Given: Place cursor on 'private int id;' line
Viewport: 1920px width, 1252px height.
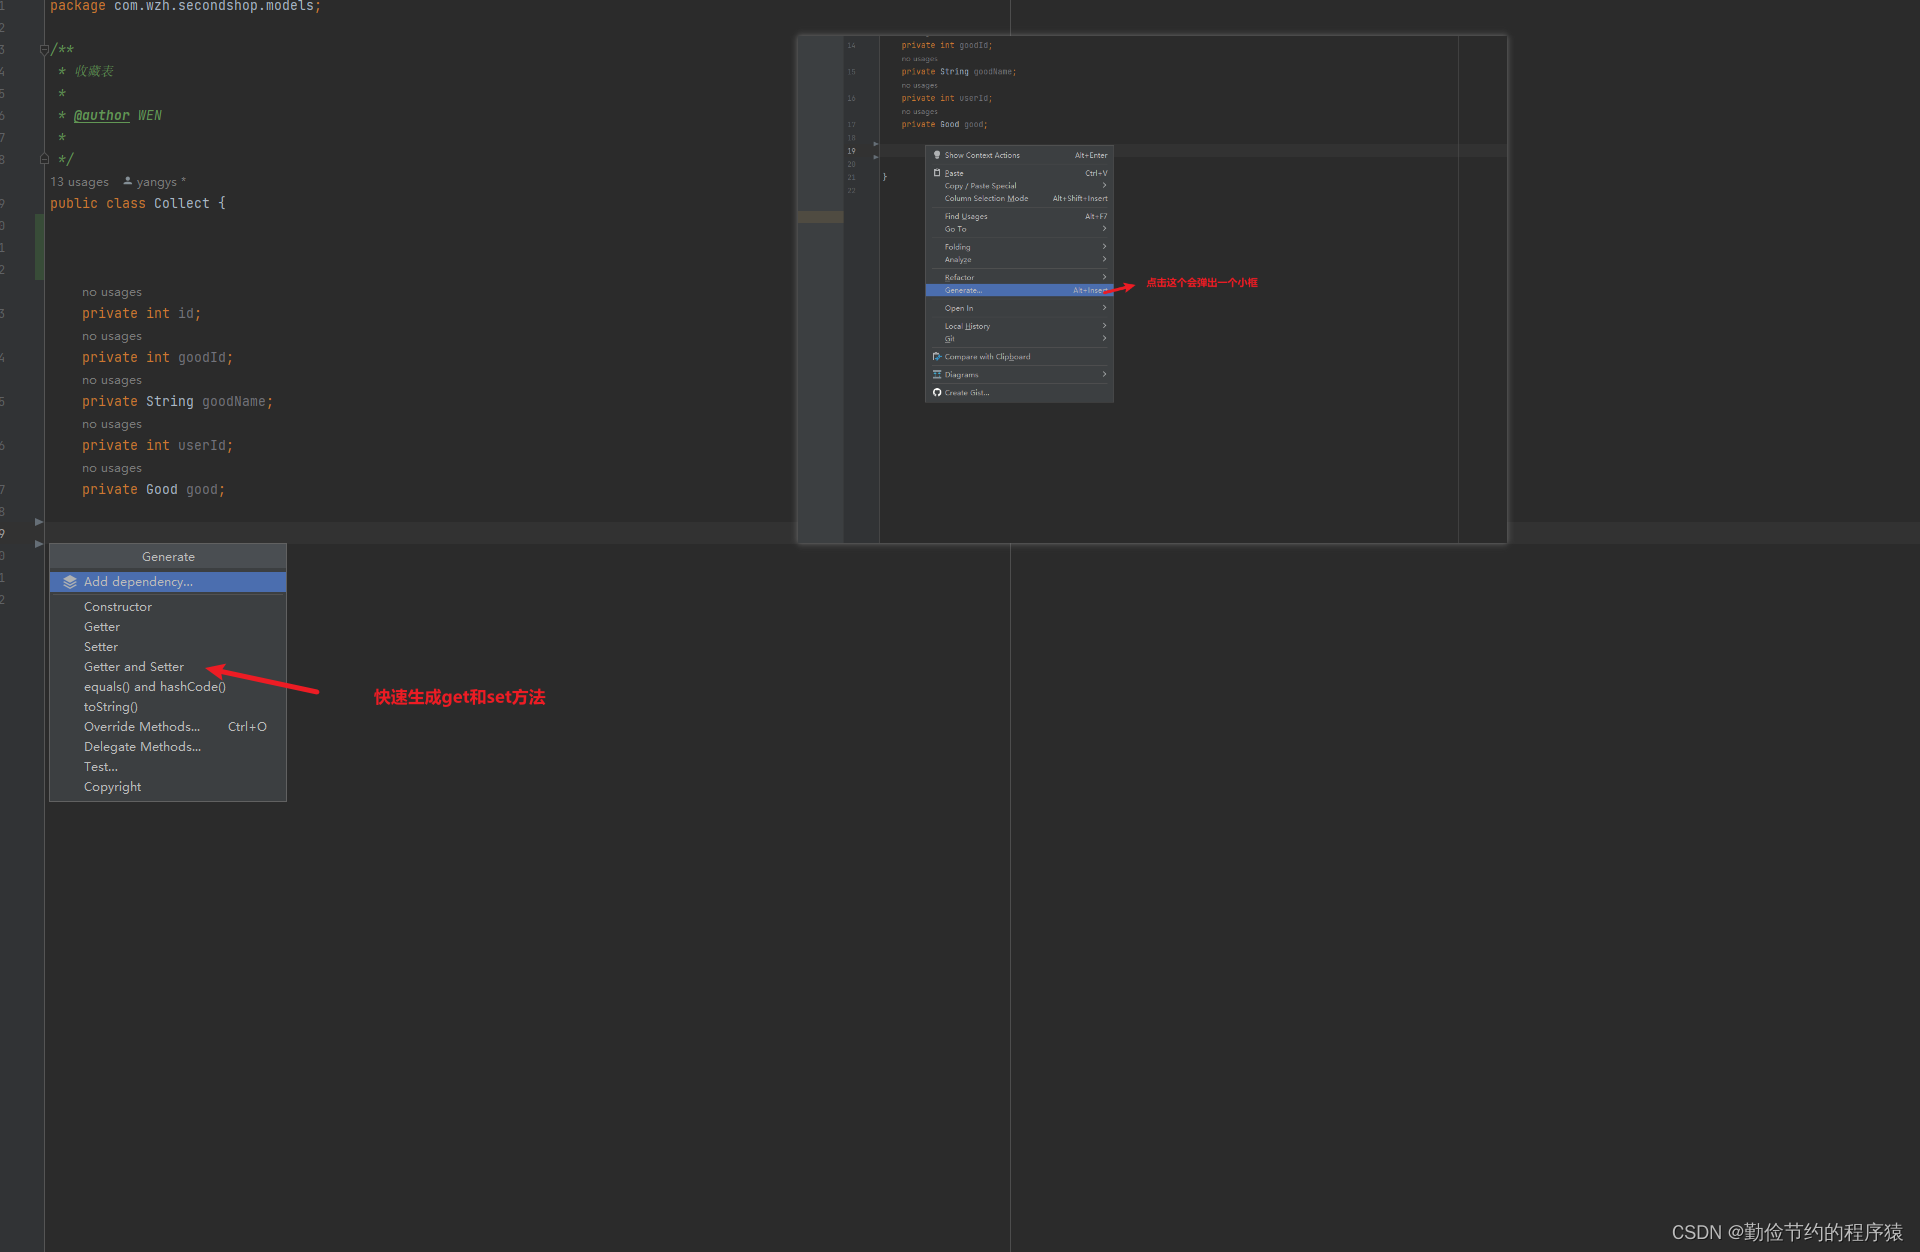Looking at the screenshot, I should (141, 314).
